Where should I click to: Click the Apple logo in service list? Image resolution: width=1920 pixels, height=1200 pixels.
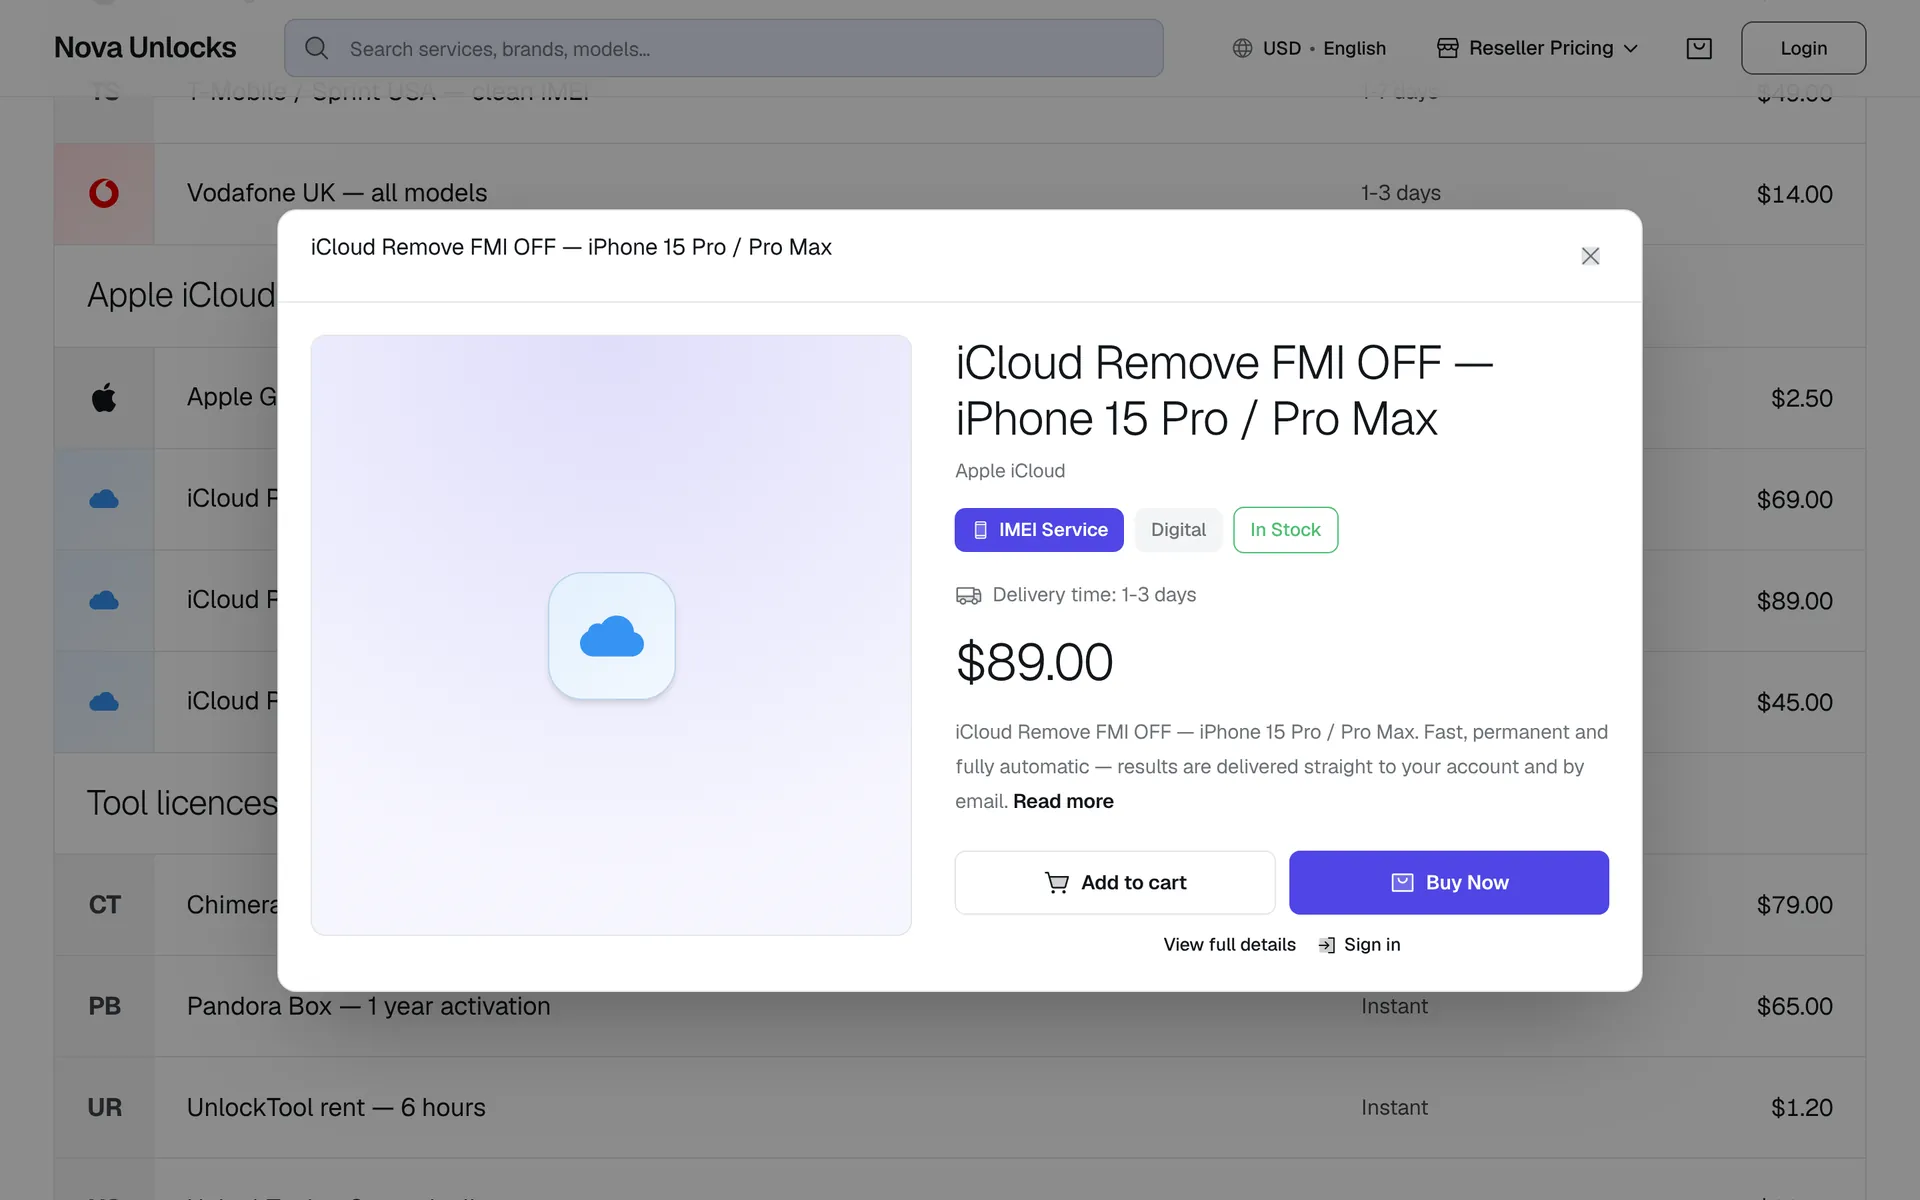coord(104,398)
